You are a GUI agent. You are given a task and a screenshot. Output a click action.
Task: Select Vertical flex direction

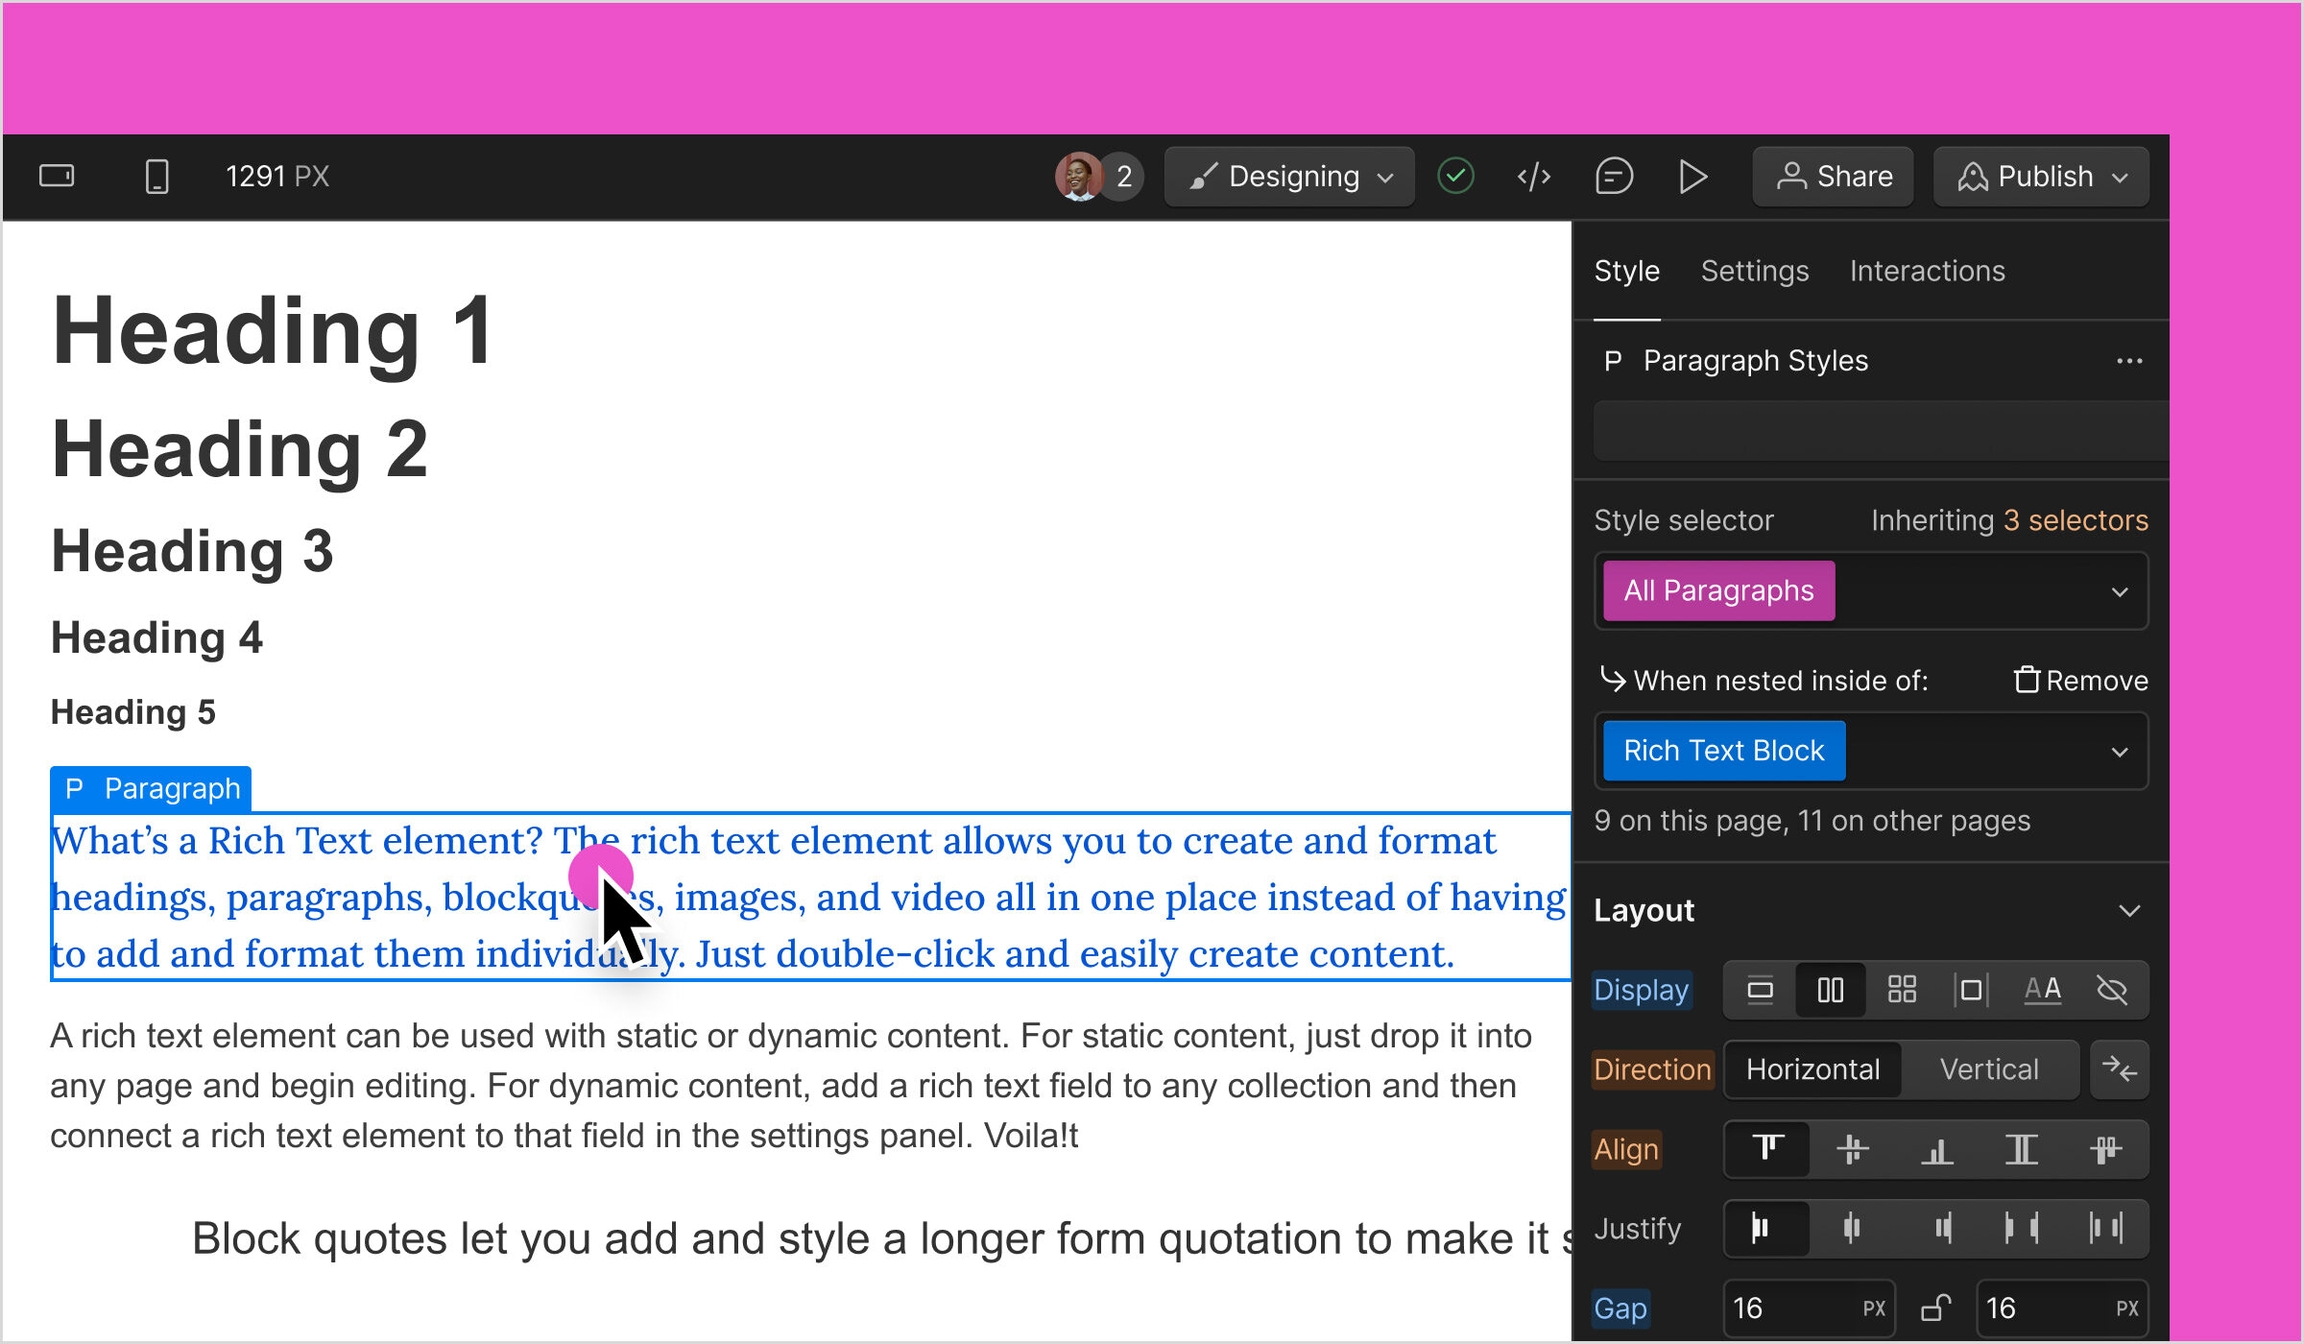click(x=1988, y=1070)
